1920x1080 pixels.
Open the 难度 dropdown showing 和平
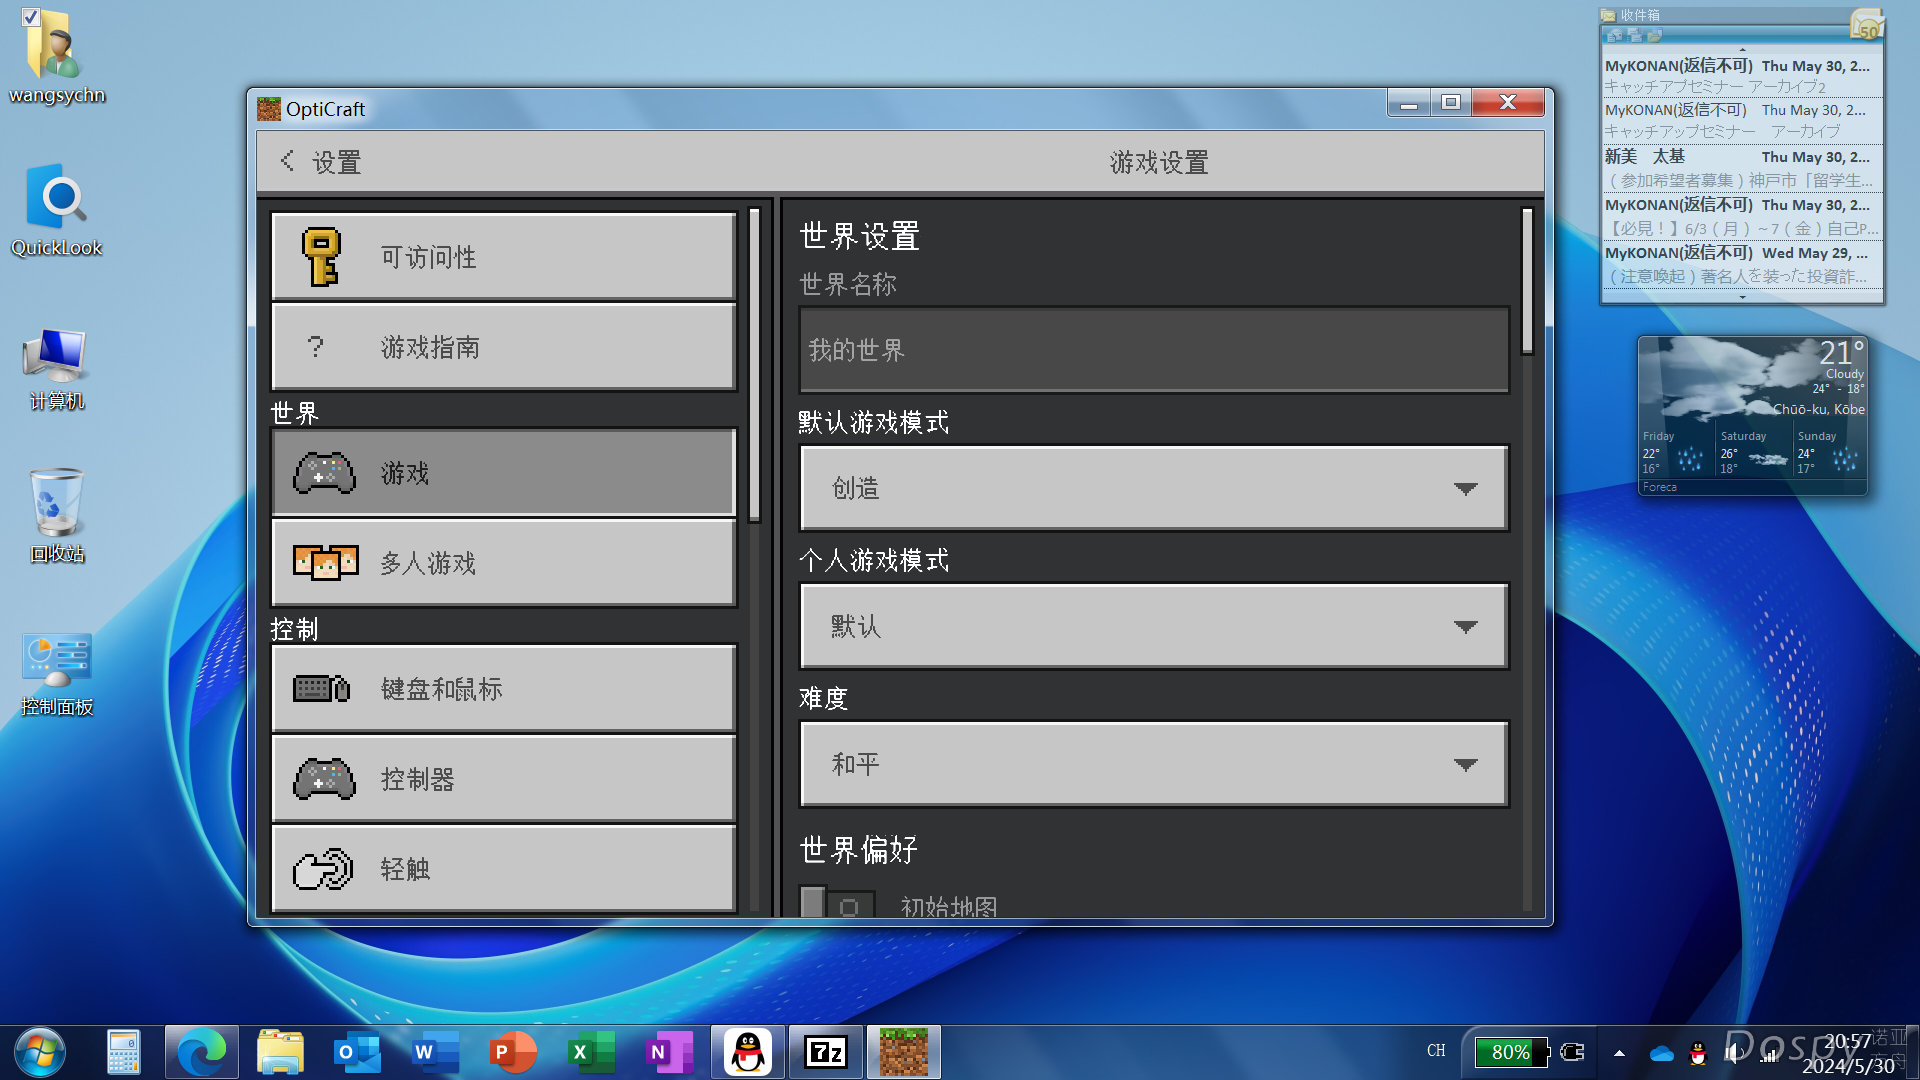[1154, 764]
